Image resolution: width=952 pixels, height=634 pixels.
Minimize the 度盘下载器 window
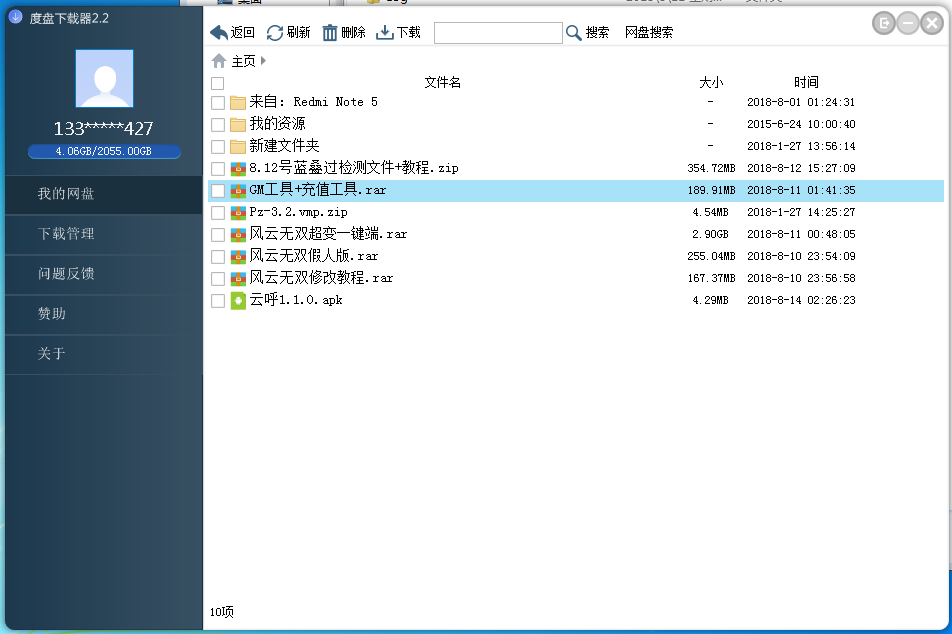(x=908, y=24)
